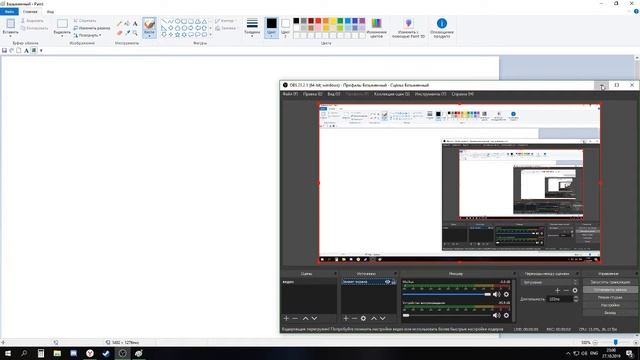The width and height of the screenshot is (640, 360).
Task: Click the Select rectangle tool in Paint
Action: [x=62, y=24]
